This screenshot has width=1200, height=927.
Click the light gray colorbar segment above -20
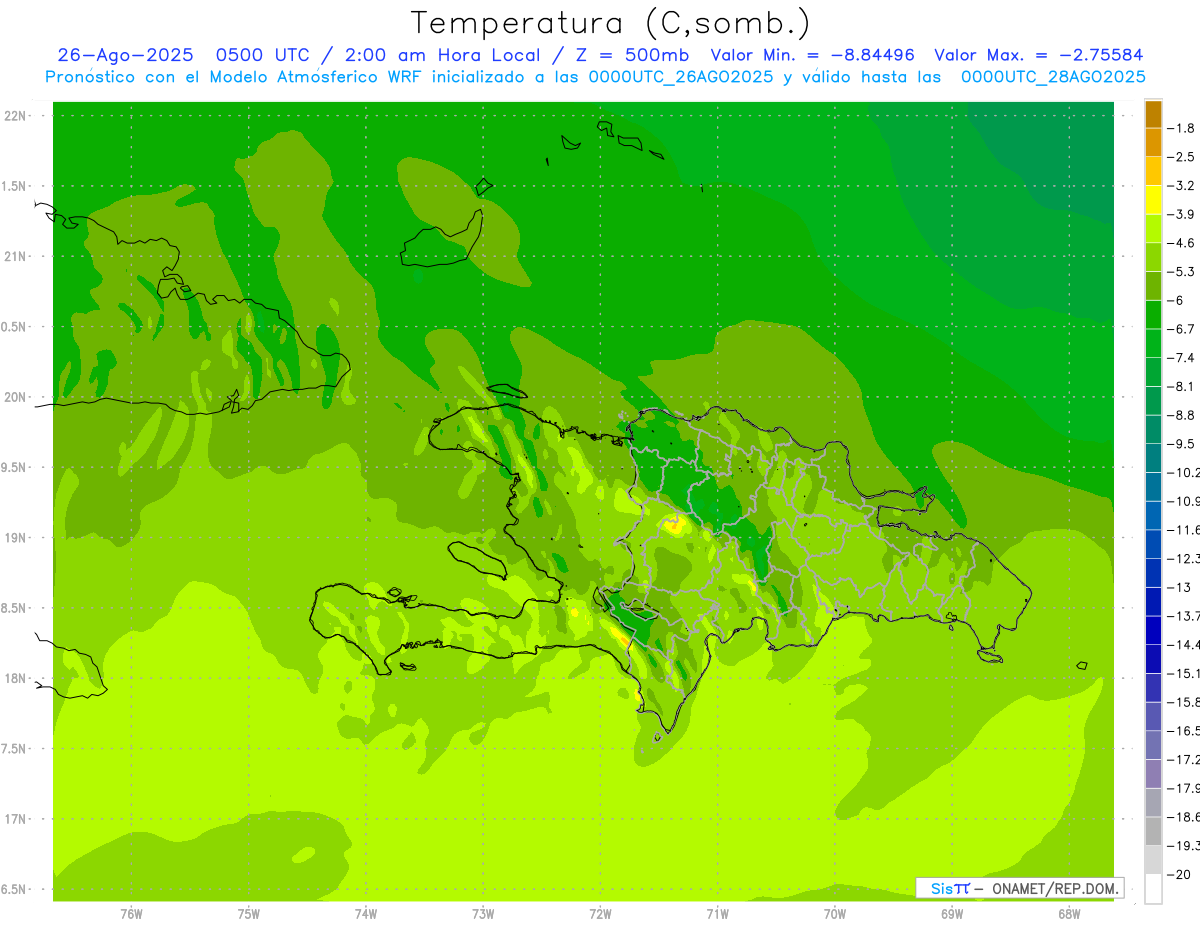(x=1153, y=860)
